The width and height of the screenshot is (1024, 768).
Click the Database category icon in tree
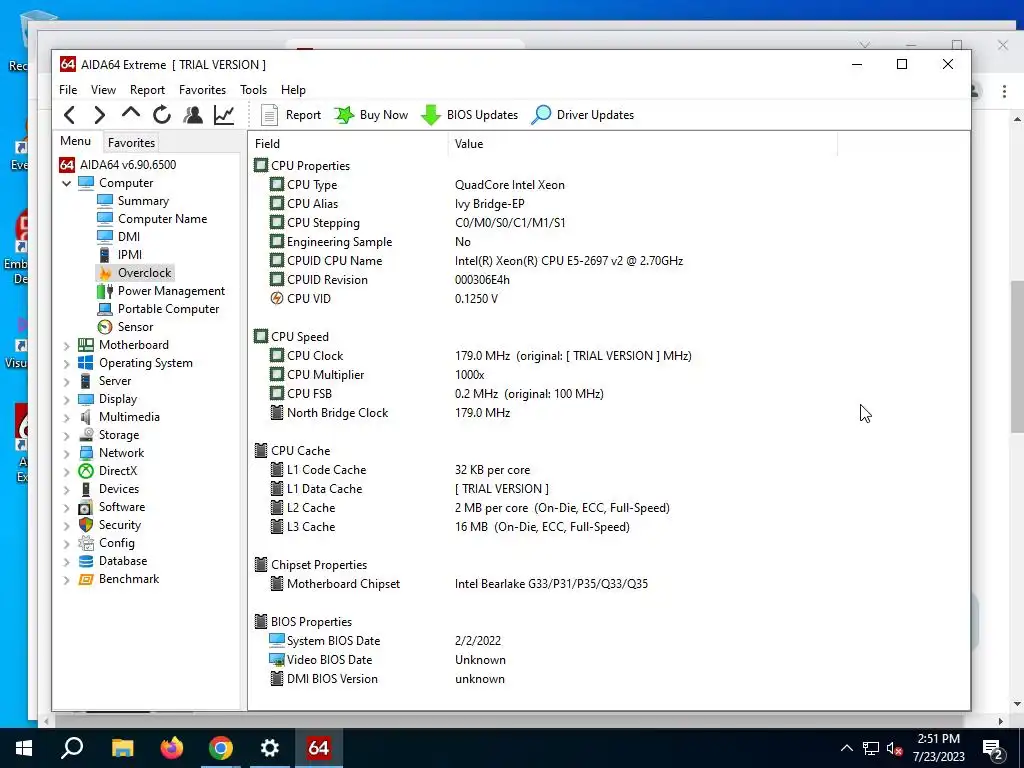tap(86, 561)
